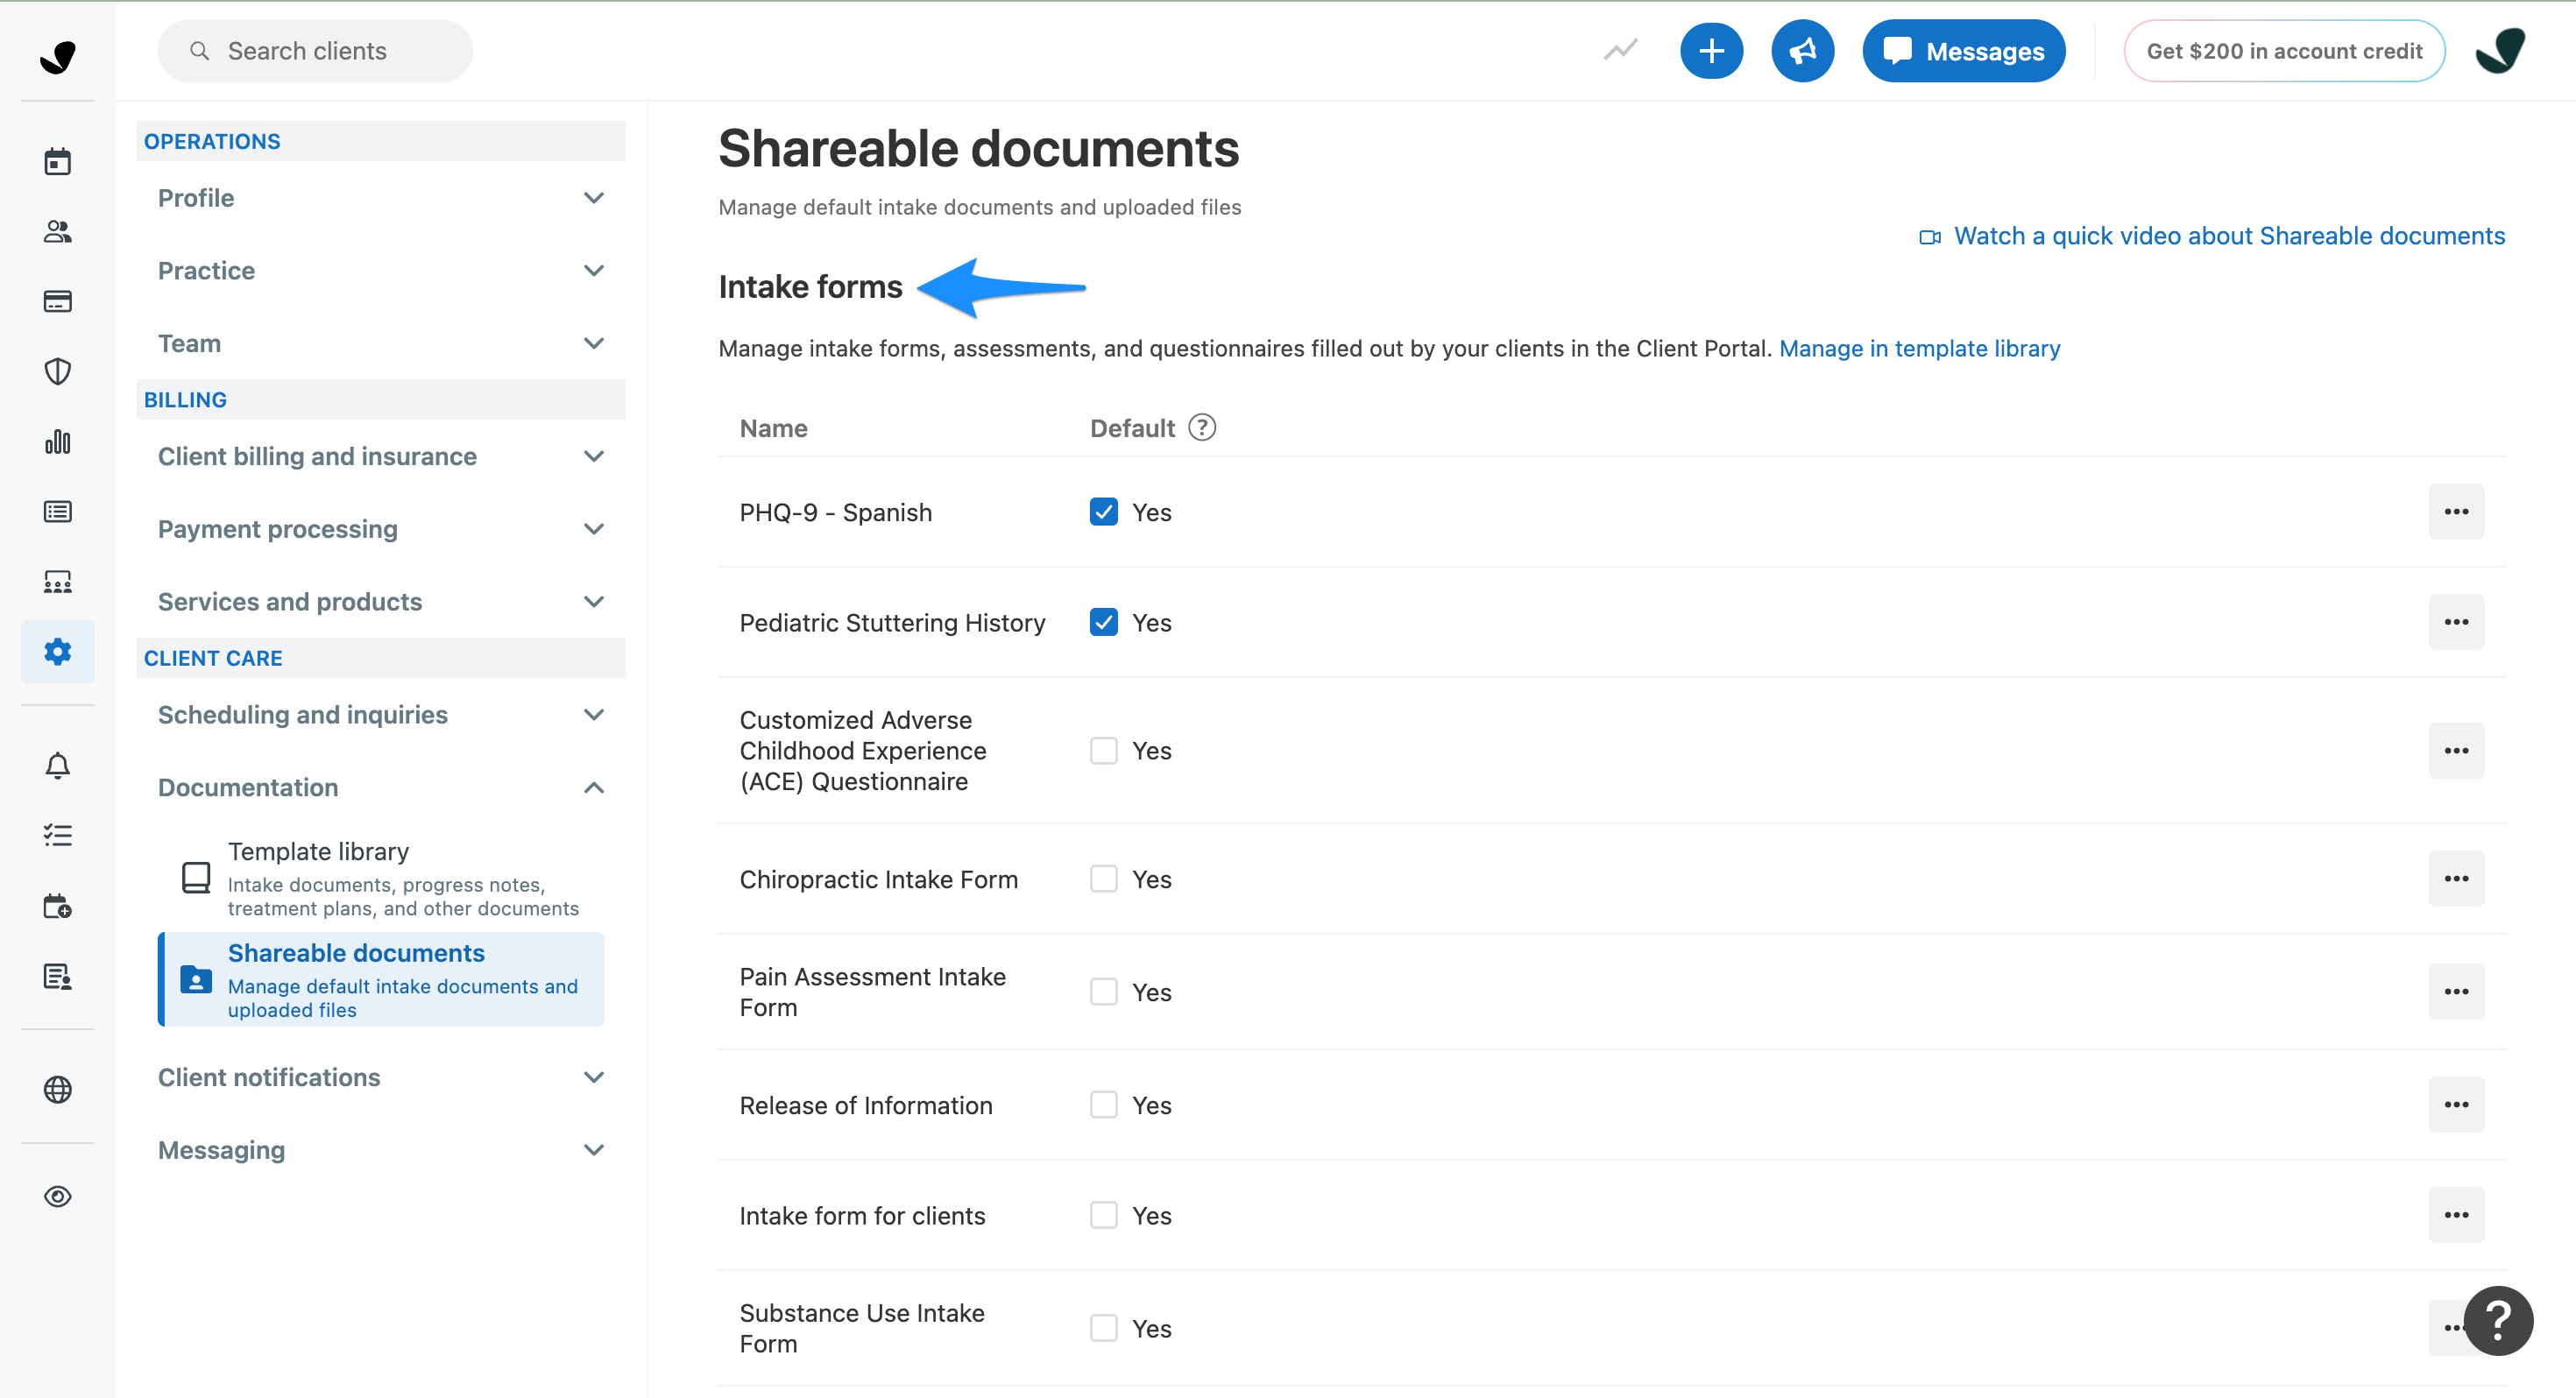2576x1398 pixels.
Task: Check default for ACE Questionnaire
Action: [x=1103, y=751]
